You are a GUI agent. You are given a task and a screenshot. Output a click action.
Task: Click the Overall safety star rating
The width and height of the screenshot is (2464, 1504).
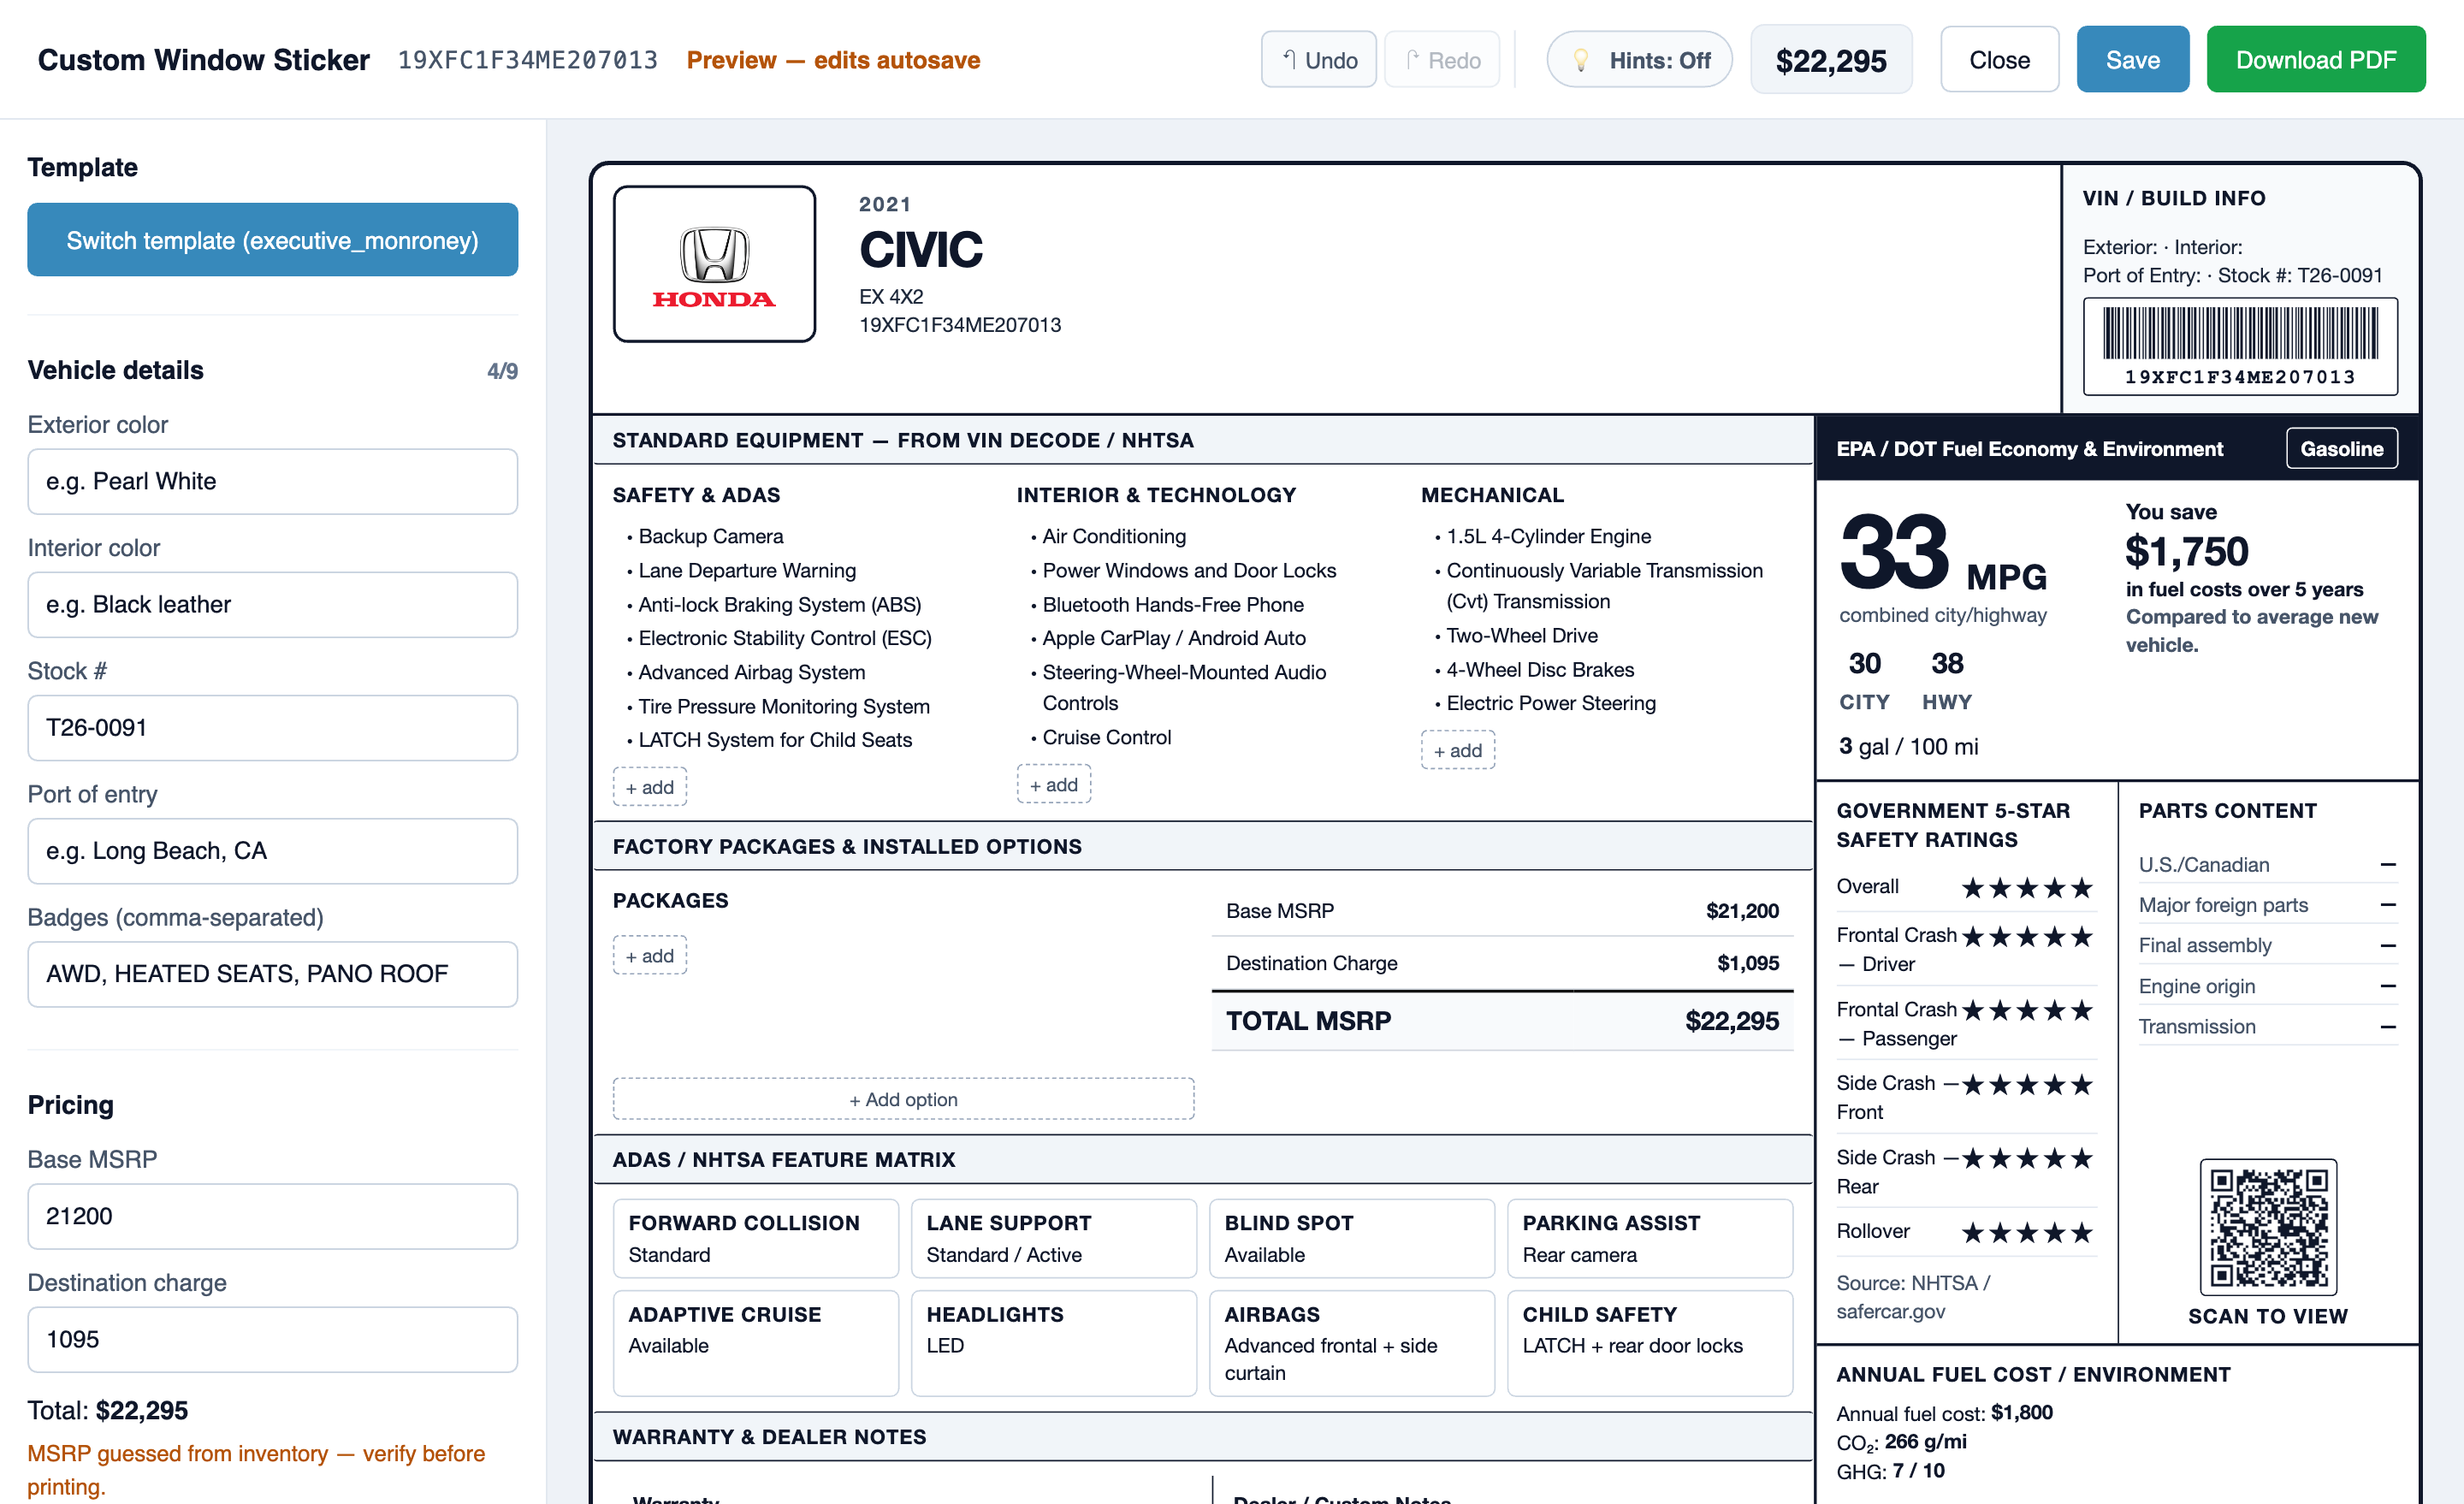click(2027, 888)
